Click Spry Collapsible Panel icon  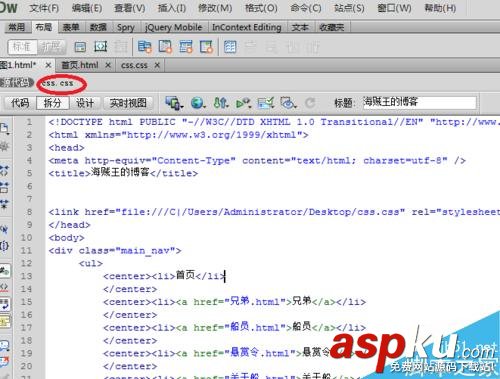pyautogui.click(x=206, y=47)
